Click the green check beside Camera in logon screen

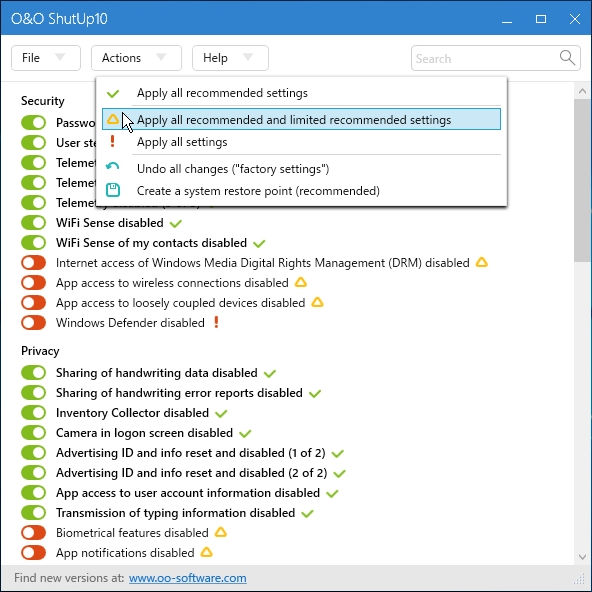point(245,434)
